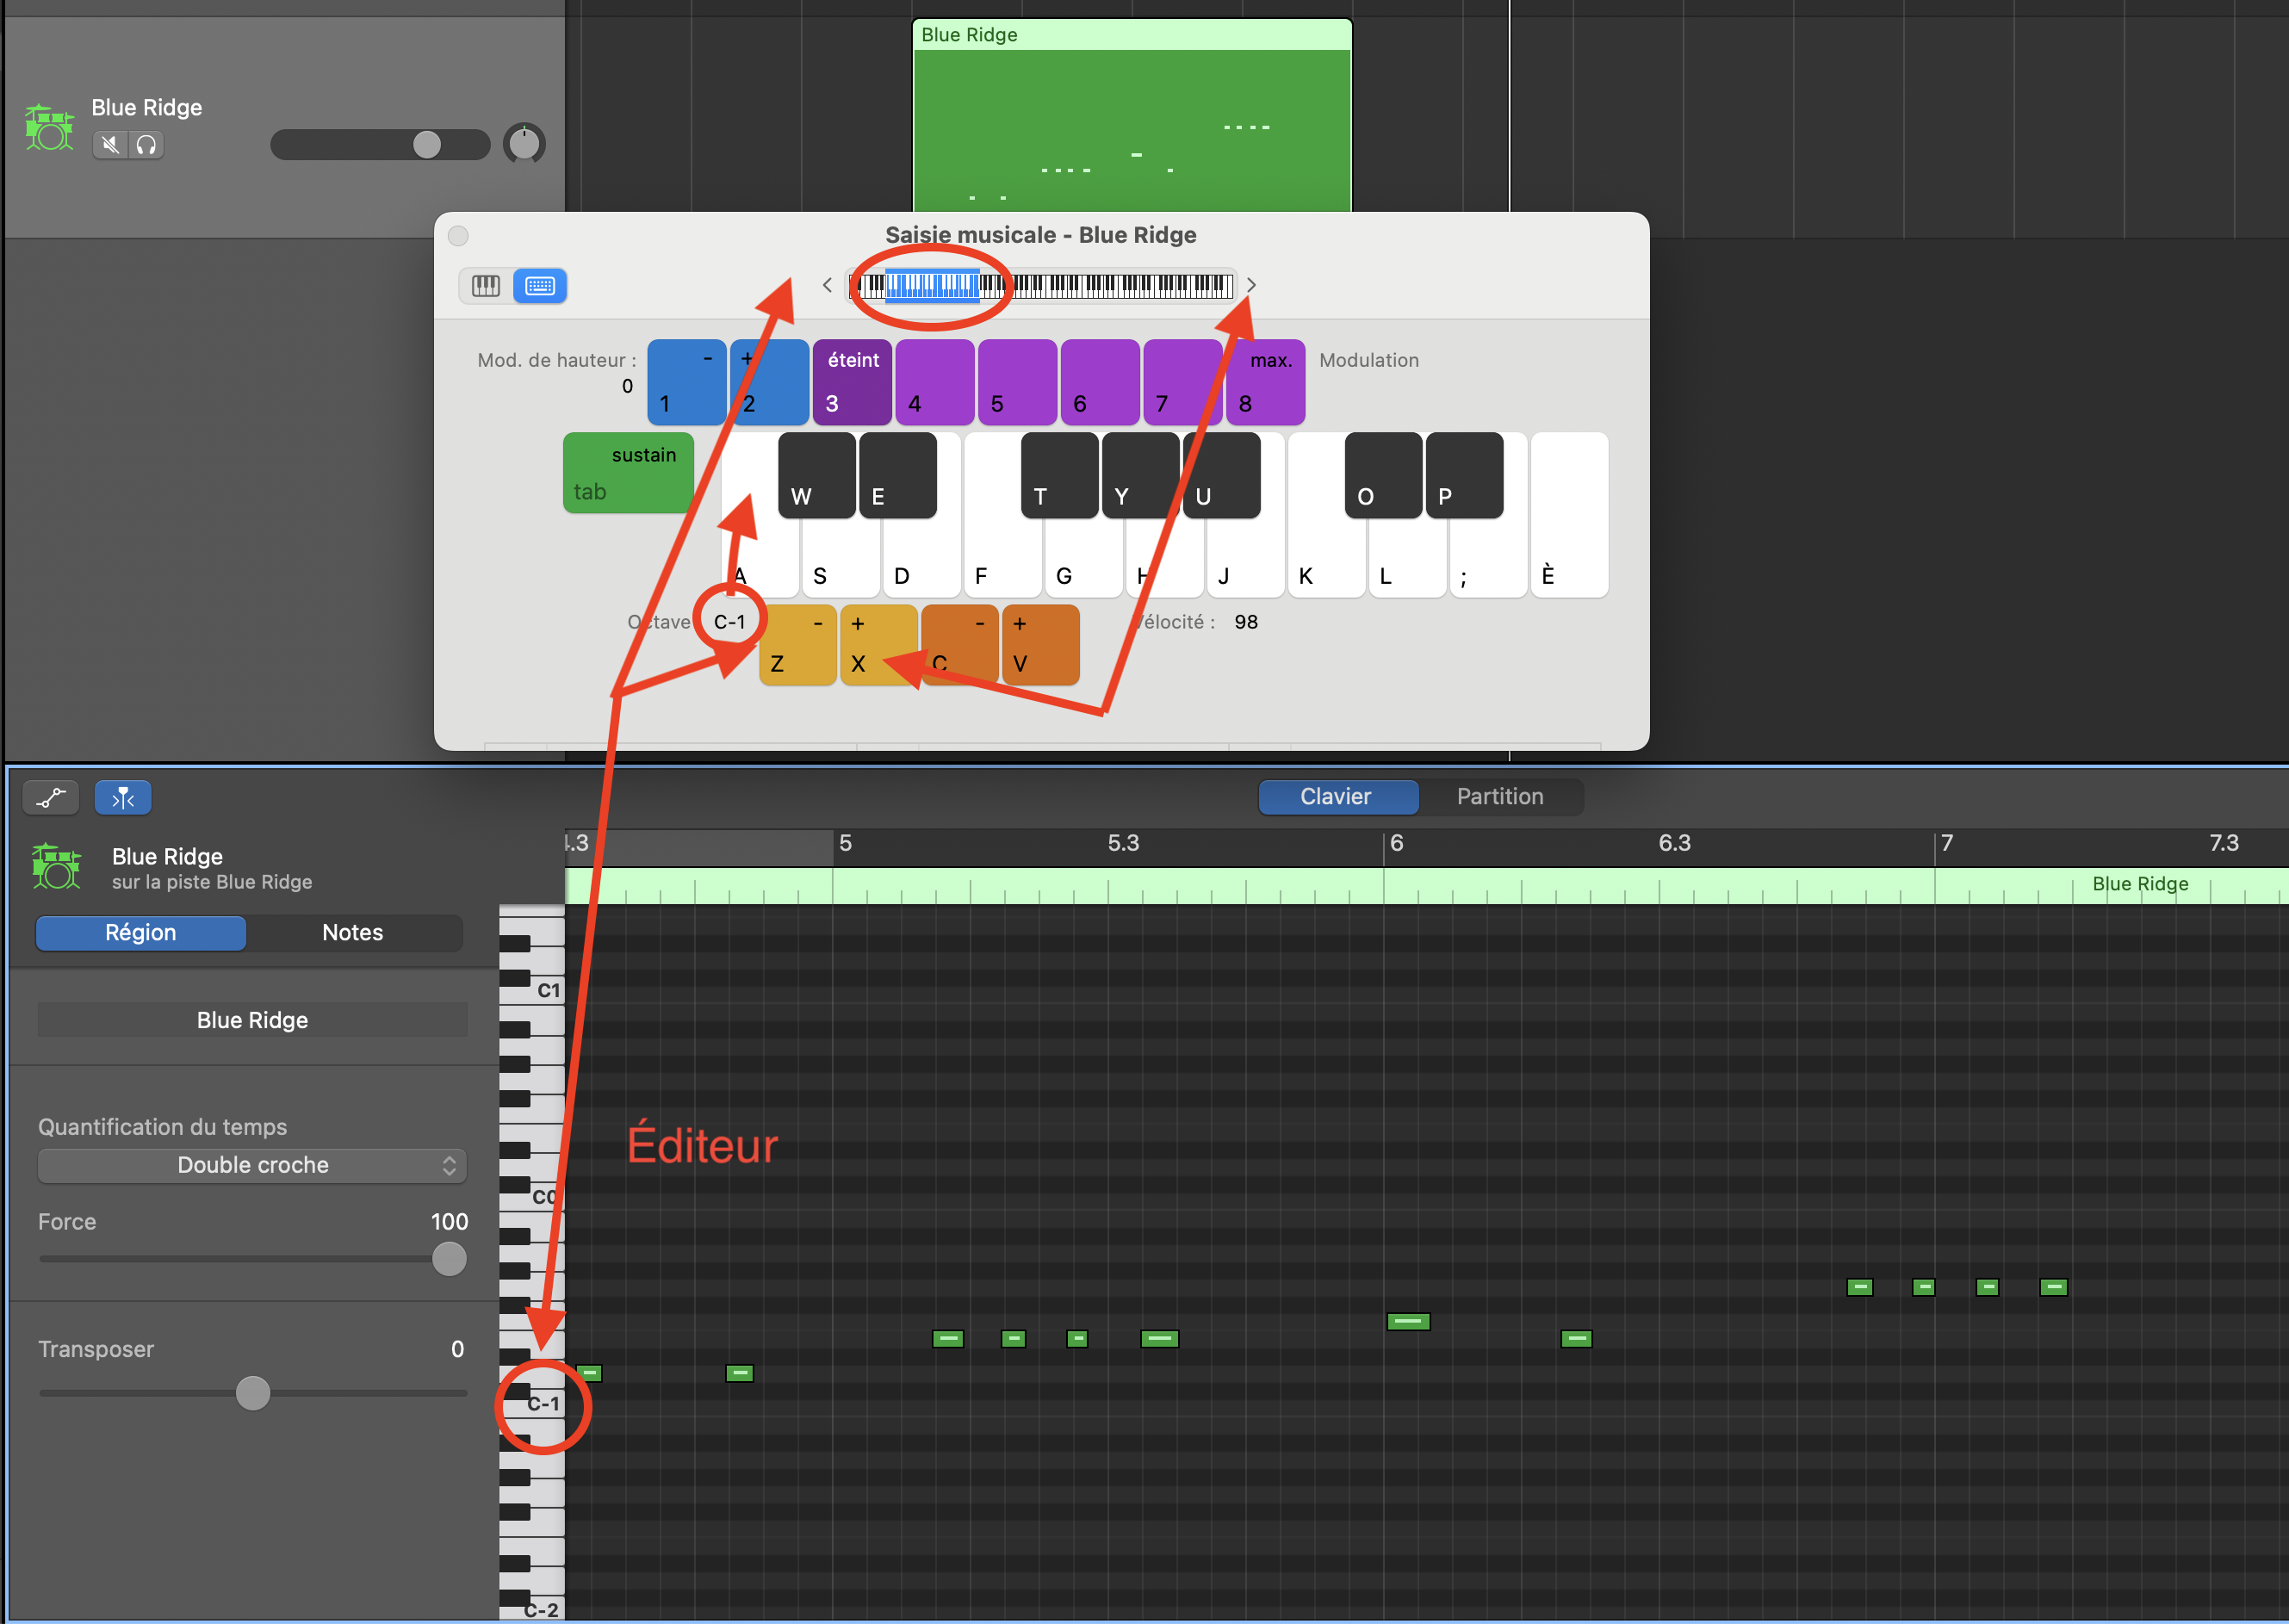Play white key G
The image size is (2289, 1624).
point(1084,560)
